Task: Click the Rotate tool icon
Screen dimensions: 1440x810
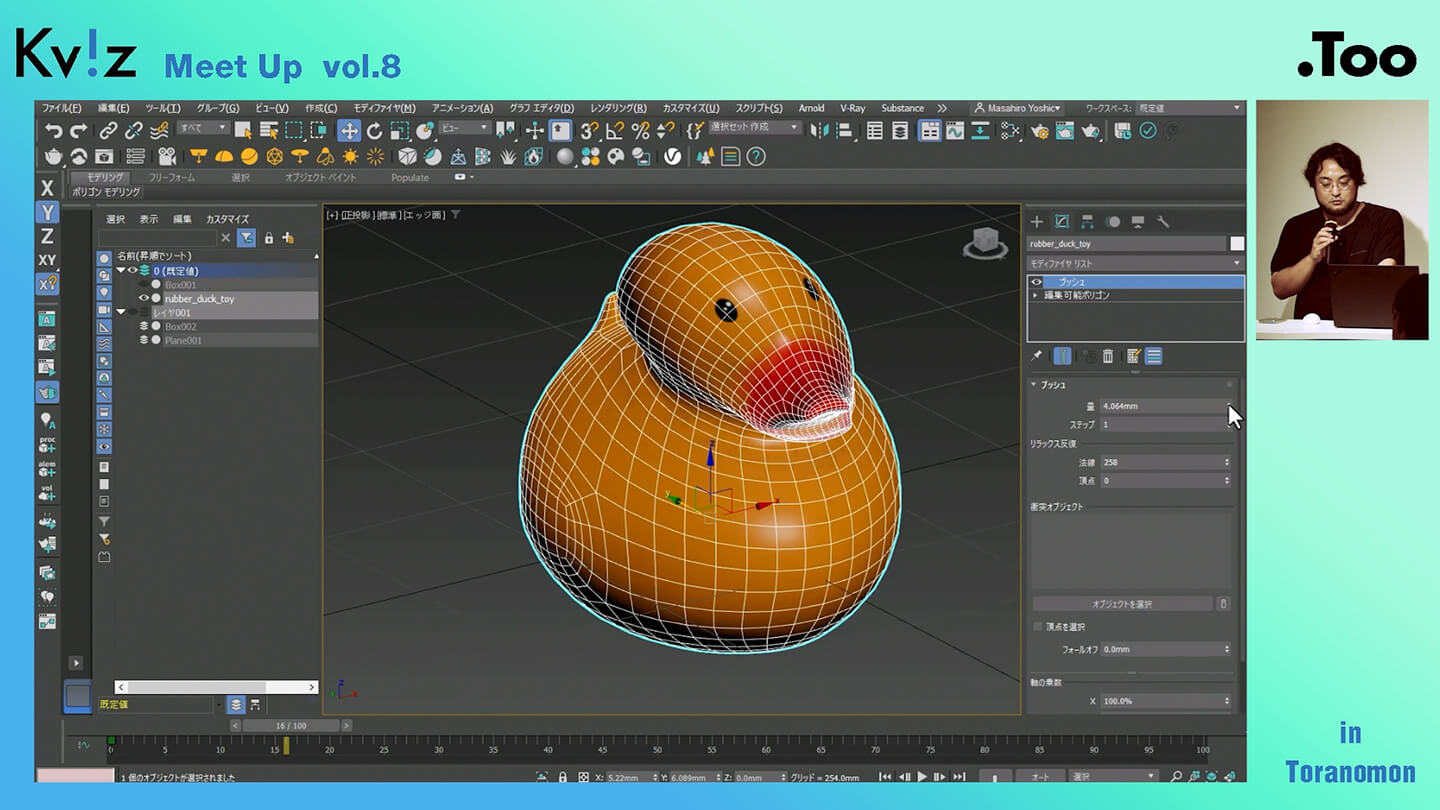Action: [x=374, y=131]
